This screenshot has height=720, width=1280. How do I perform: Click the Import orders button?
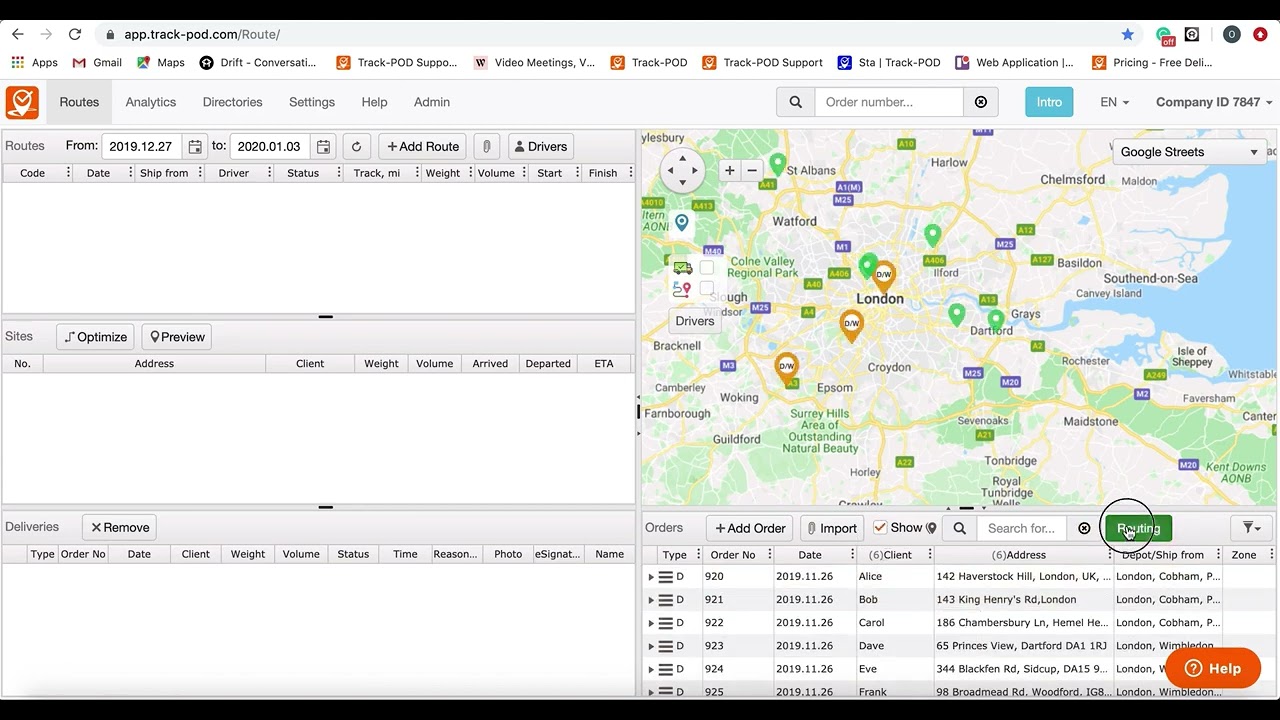[831, 528]
